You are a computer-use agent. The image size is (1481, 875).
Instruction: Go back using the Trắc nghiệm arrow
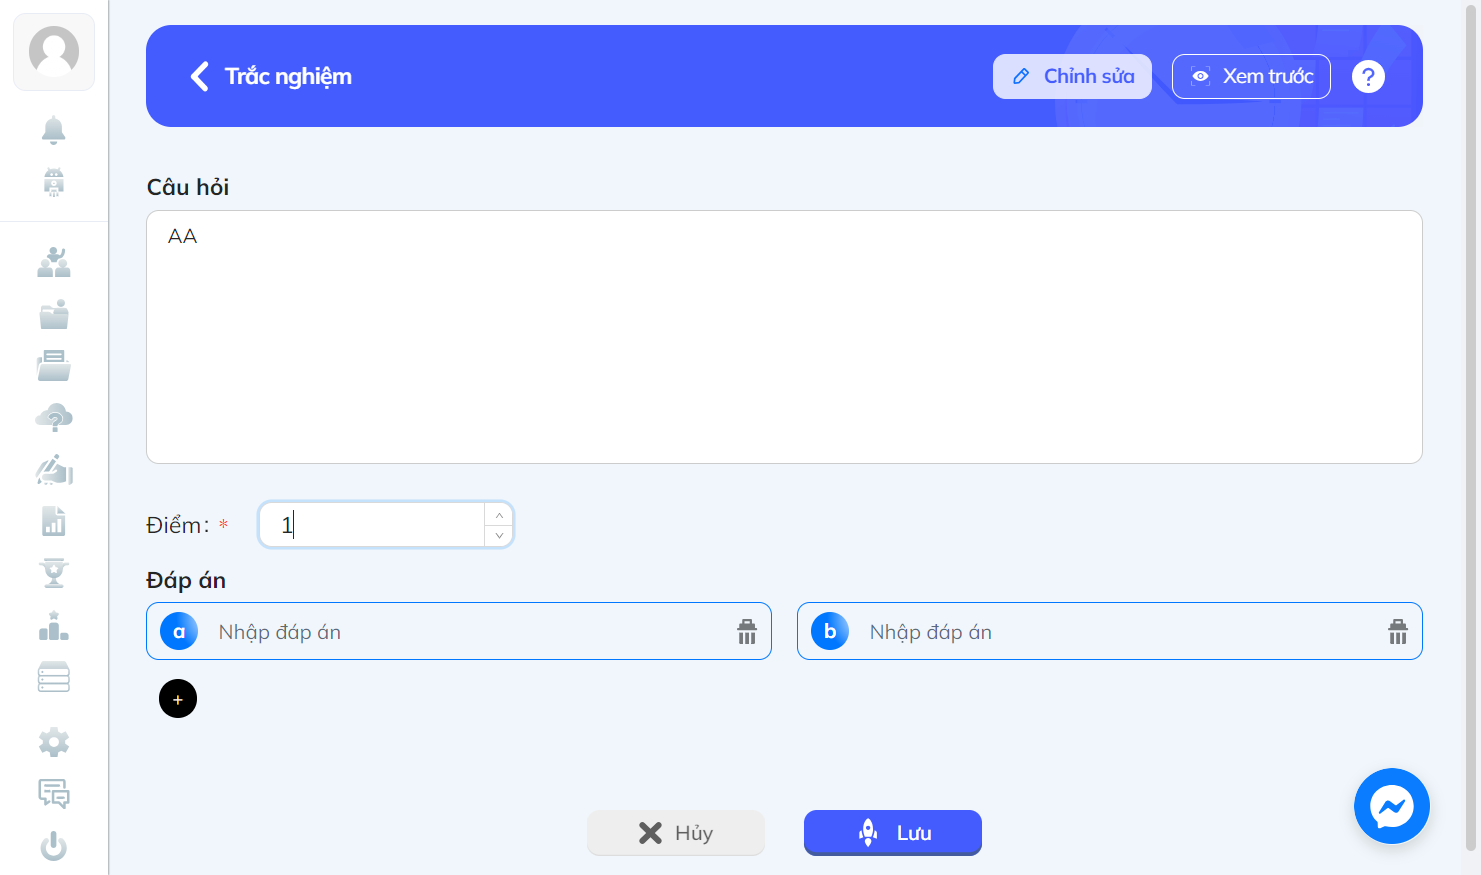(200, 76)
